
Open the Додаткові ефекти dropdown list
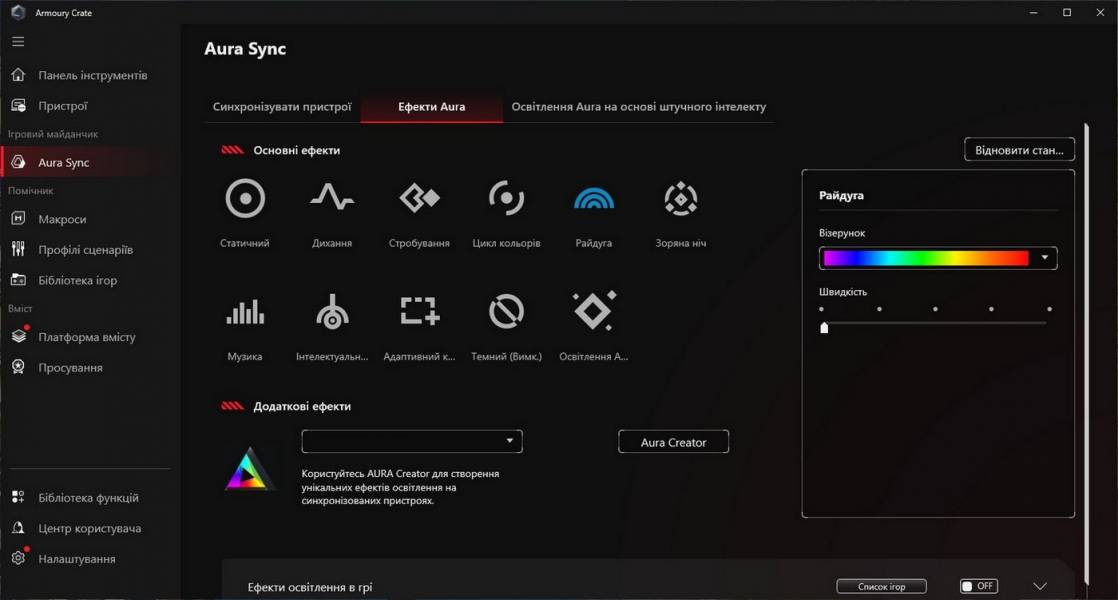412,441
